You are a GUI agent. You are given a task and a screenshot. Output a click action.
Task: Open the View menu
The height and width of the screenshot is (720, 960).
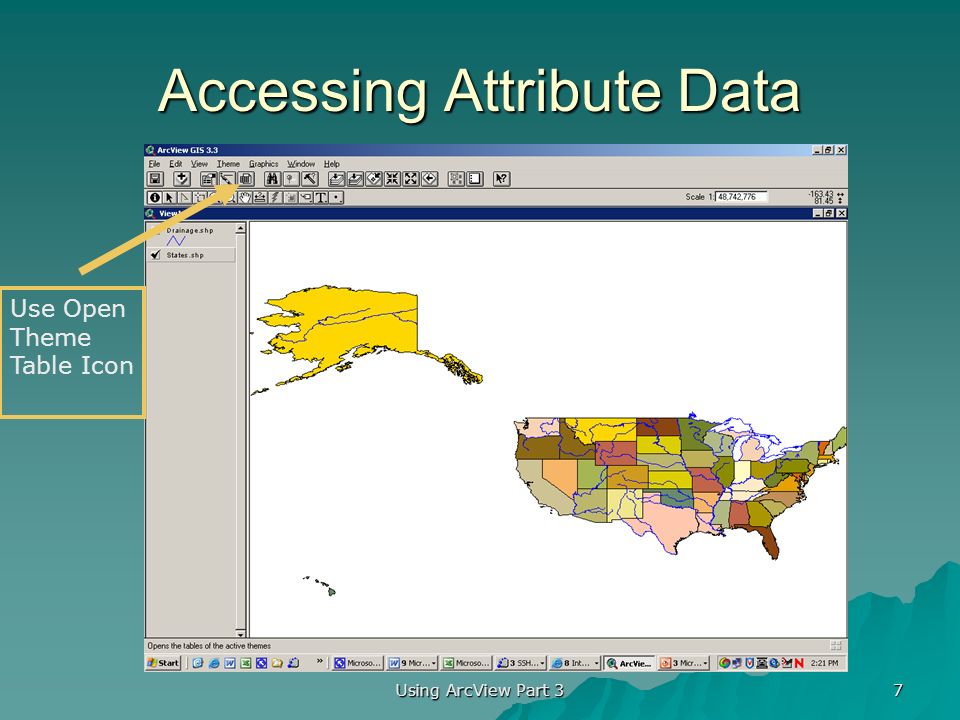pos(199,163)
